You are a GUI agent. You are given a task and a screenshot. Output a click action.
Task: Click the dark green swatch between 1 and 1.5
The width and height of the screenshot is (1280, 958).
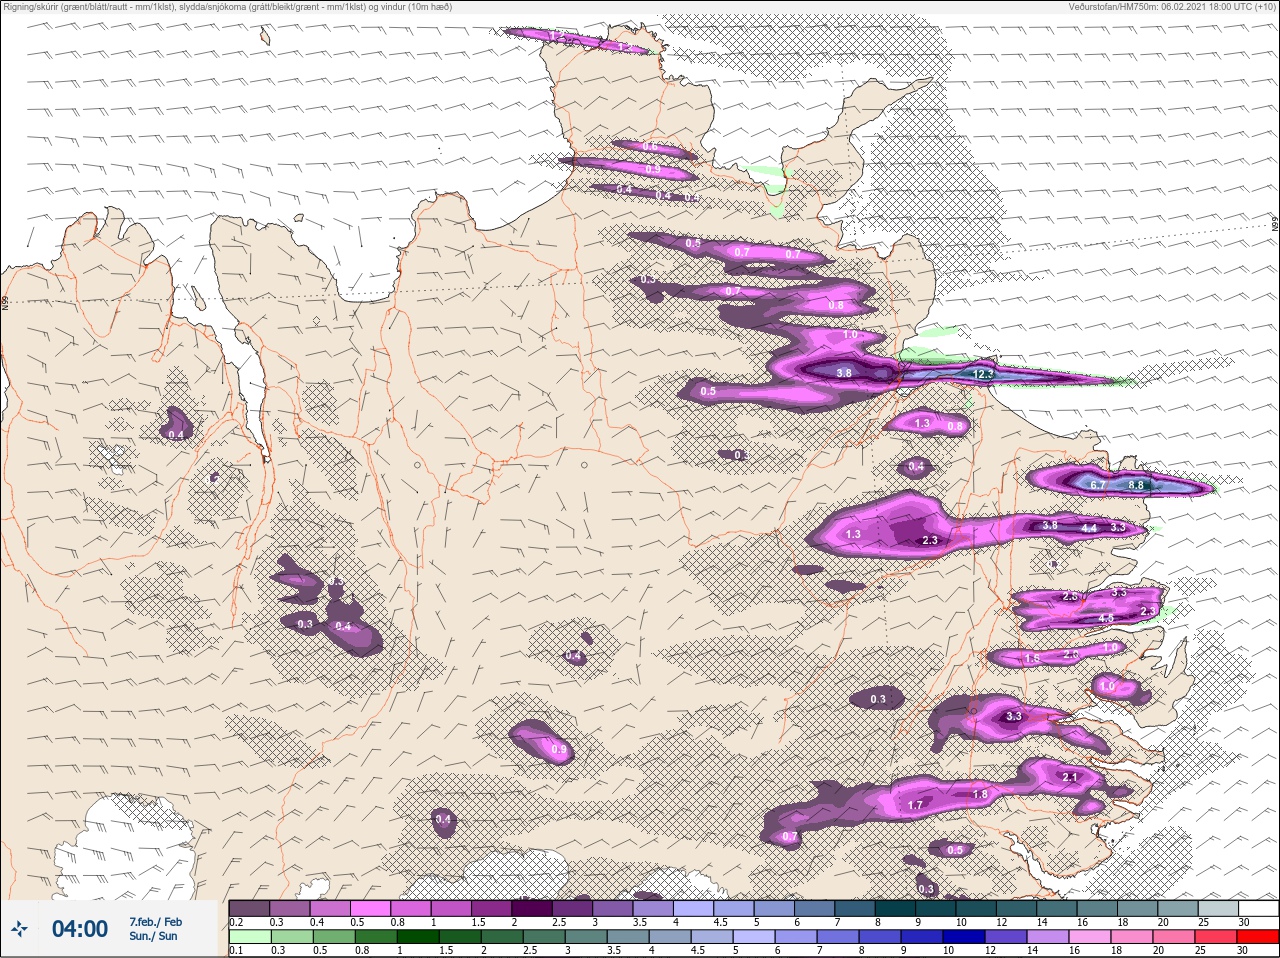(419, 938)
